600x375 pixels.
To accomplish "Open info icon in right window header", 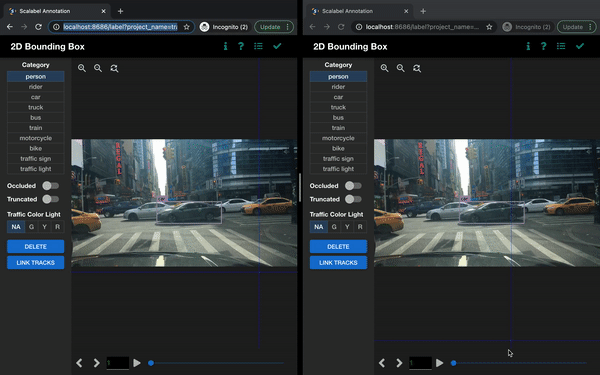I will pos(528,46).
